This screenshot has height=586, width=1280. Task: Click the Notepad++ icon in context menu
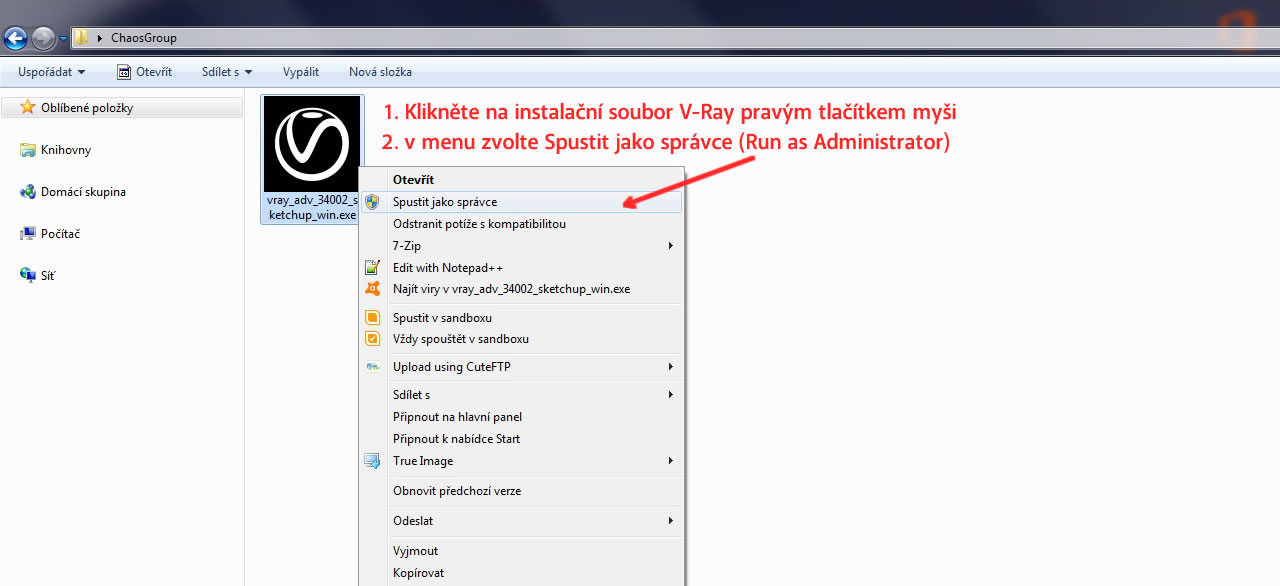coord(372,268)
